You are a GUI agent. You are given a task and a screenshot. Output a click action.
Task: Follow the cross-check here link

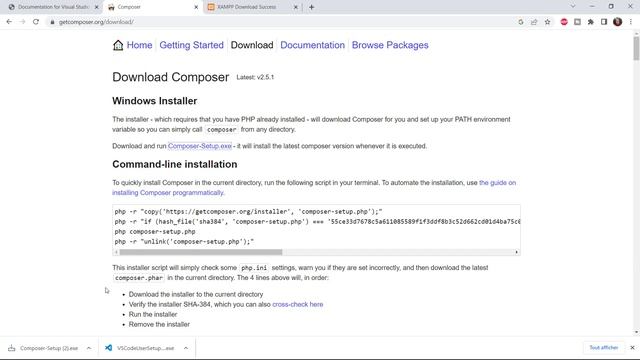pyautogui.click(x=298, y=304)
